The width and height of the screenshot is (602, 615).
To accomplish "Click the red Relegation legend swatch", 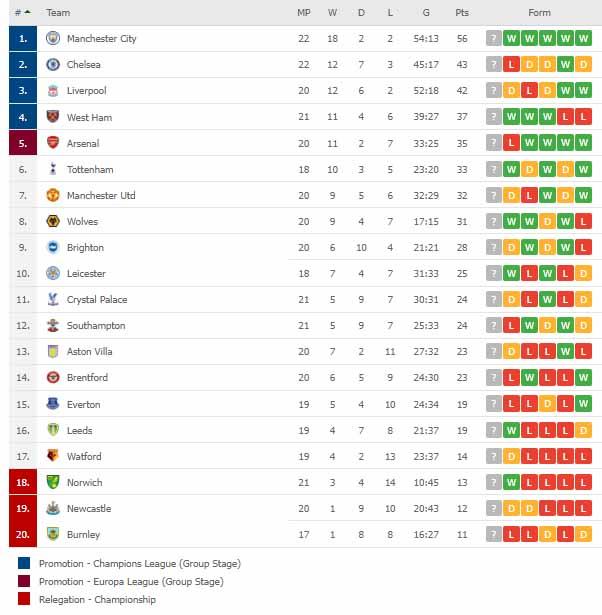I will 25,600.
